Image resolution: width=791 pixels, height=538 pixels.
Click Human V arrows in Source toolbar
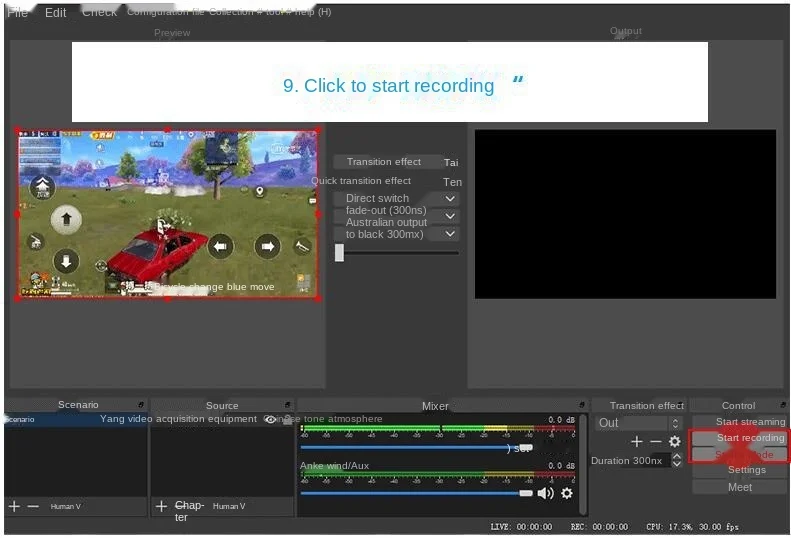pos(229,506)
